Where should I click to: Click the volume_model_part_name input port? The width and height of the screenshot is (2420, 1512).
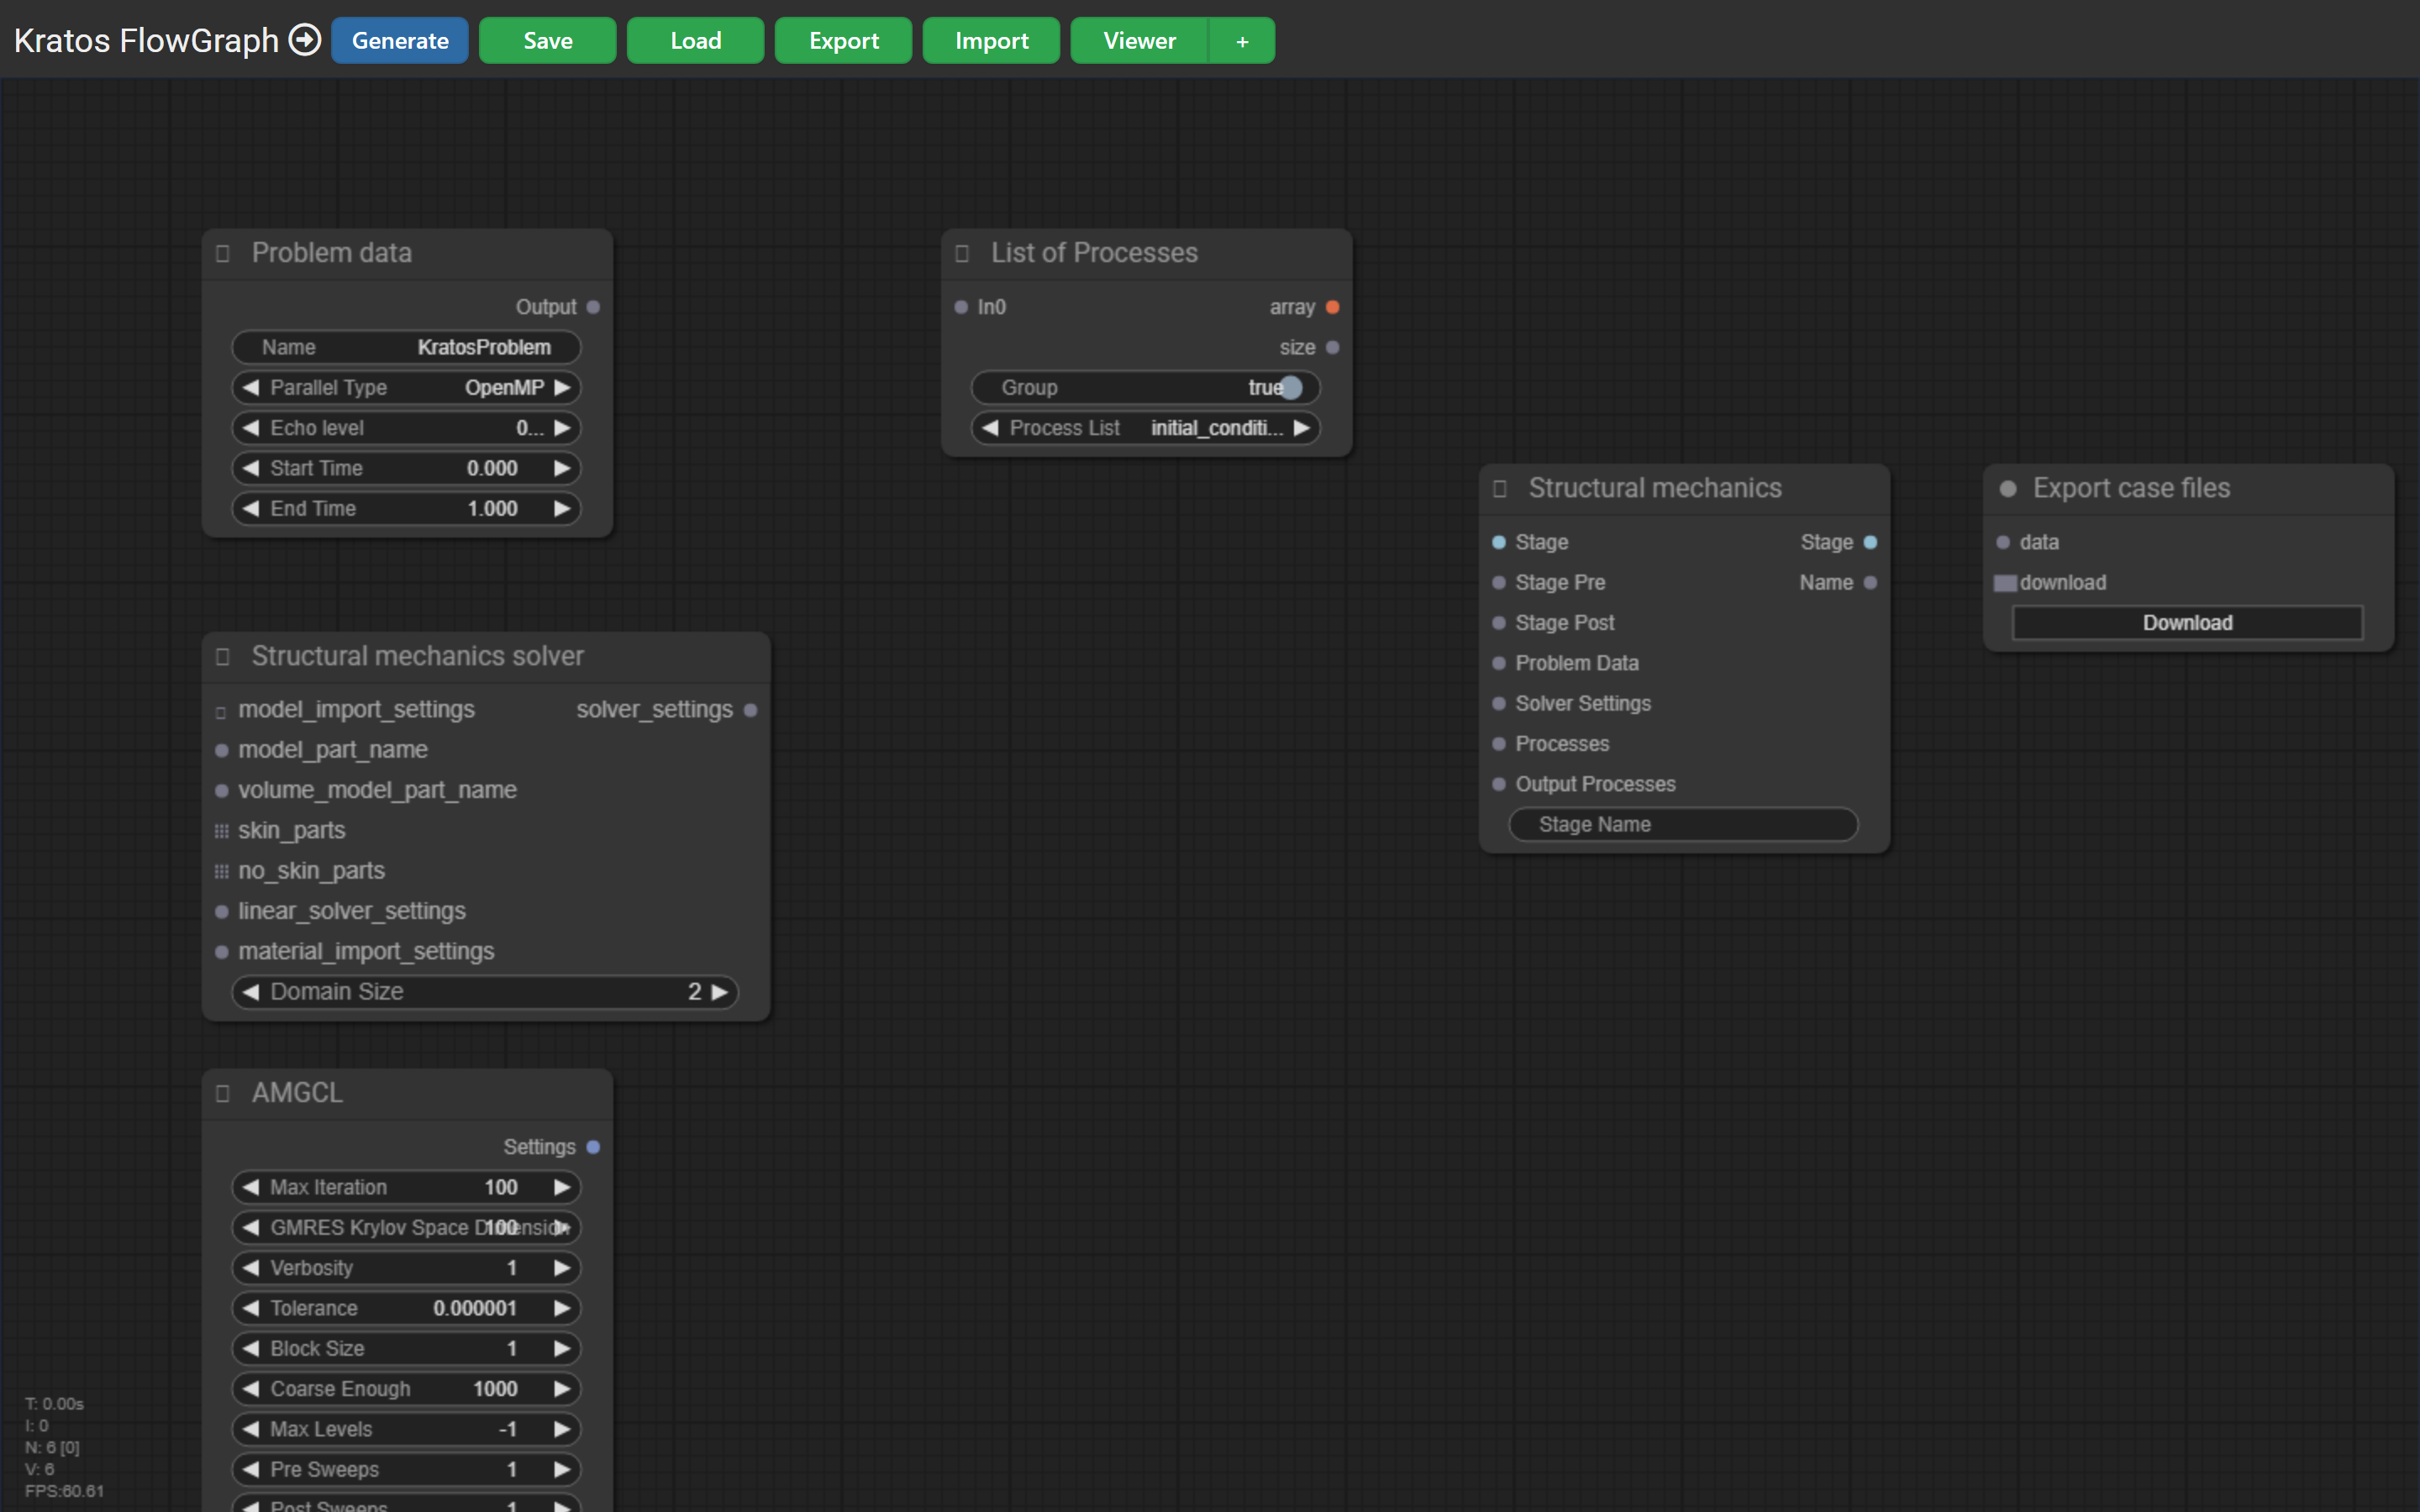coord(222,790)
